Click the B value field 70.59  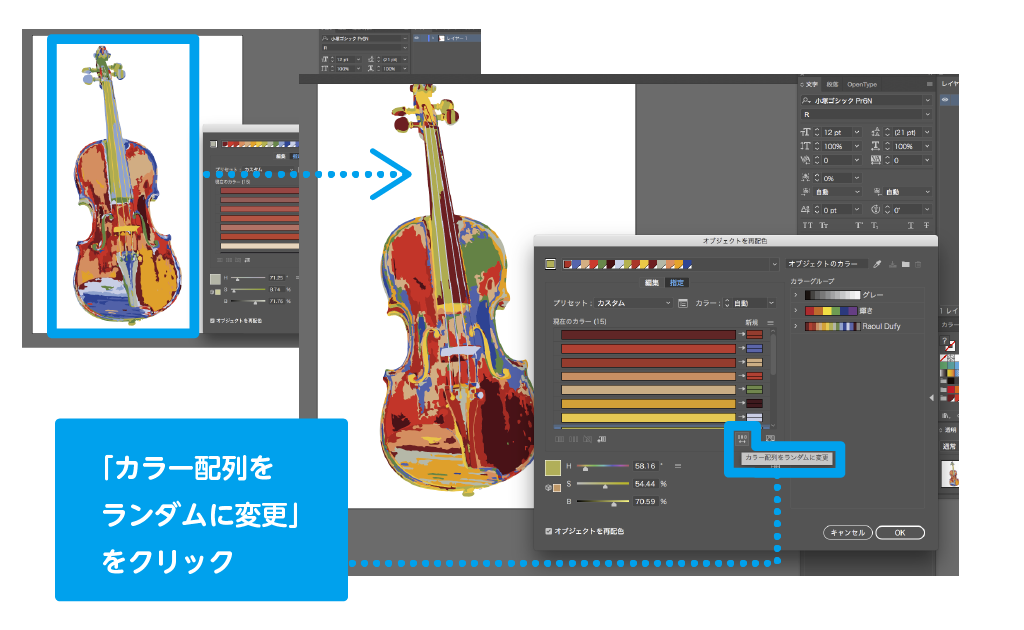[645, 502]
